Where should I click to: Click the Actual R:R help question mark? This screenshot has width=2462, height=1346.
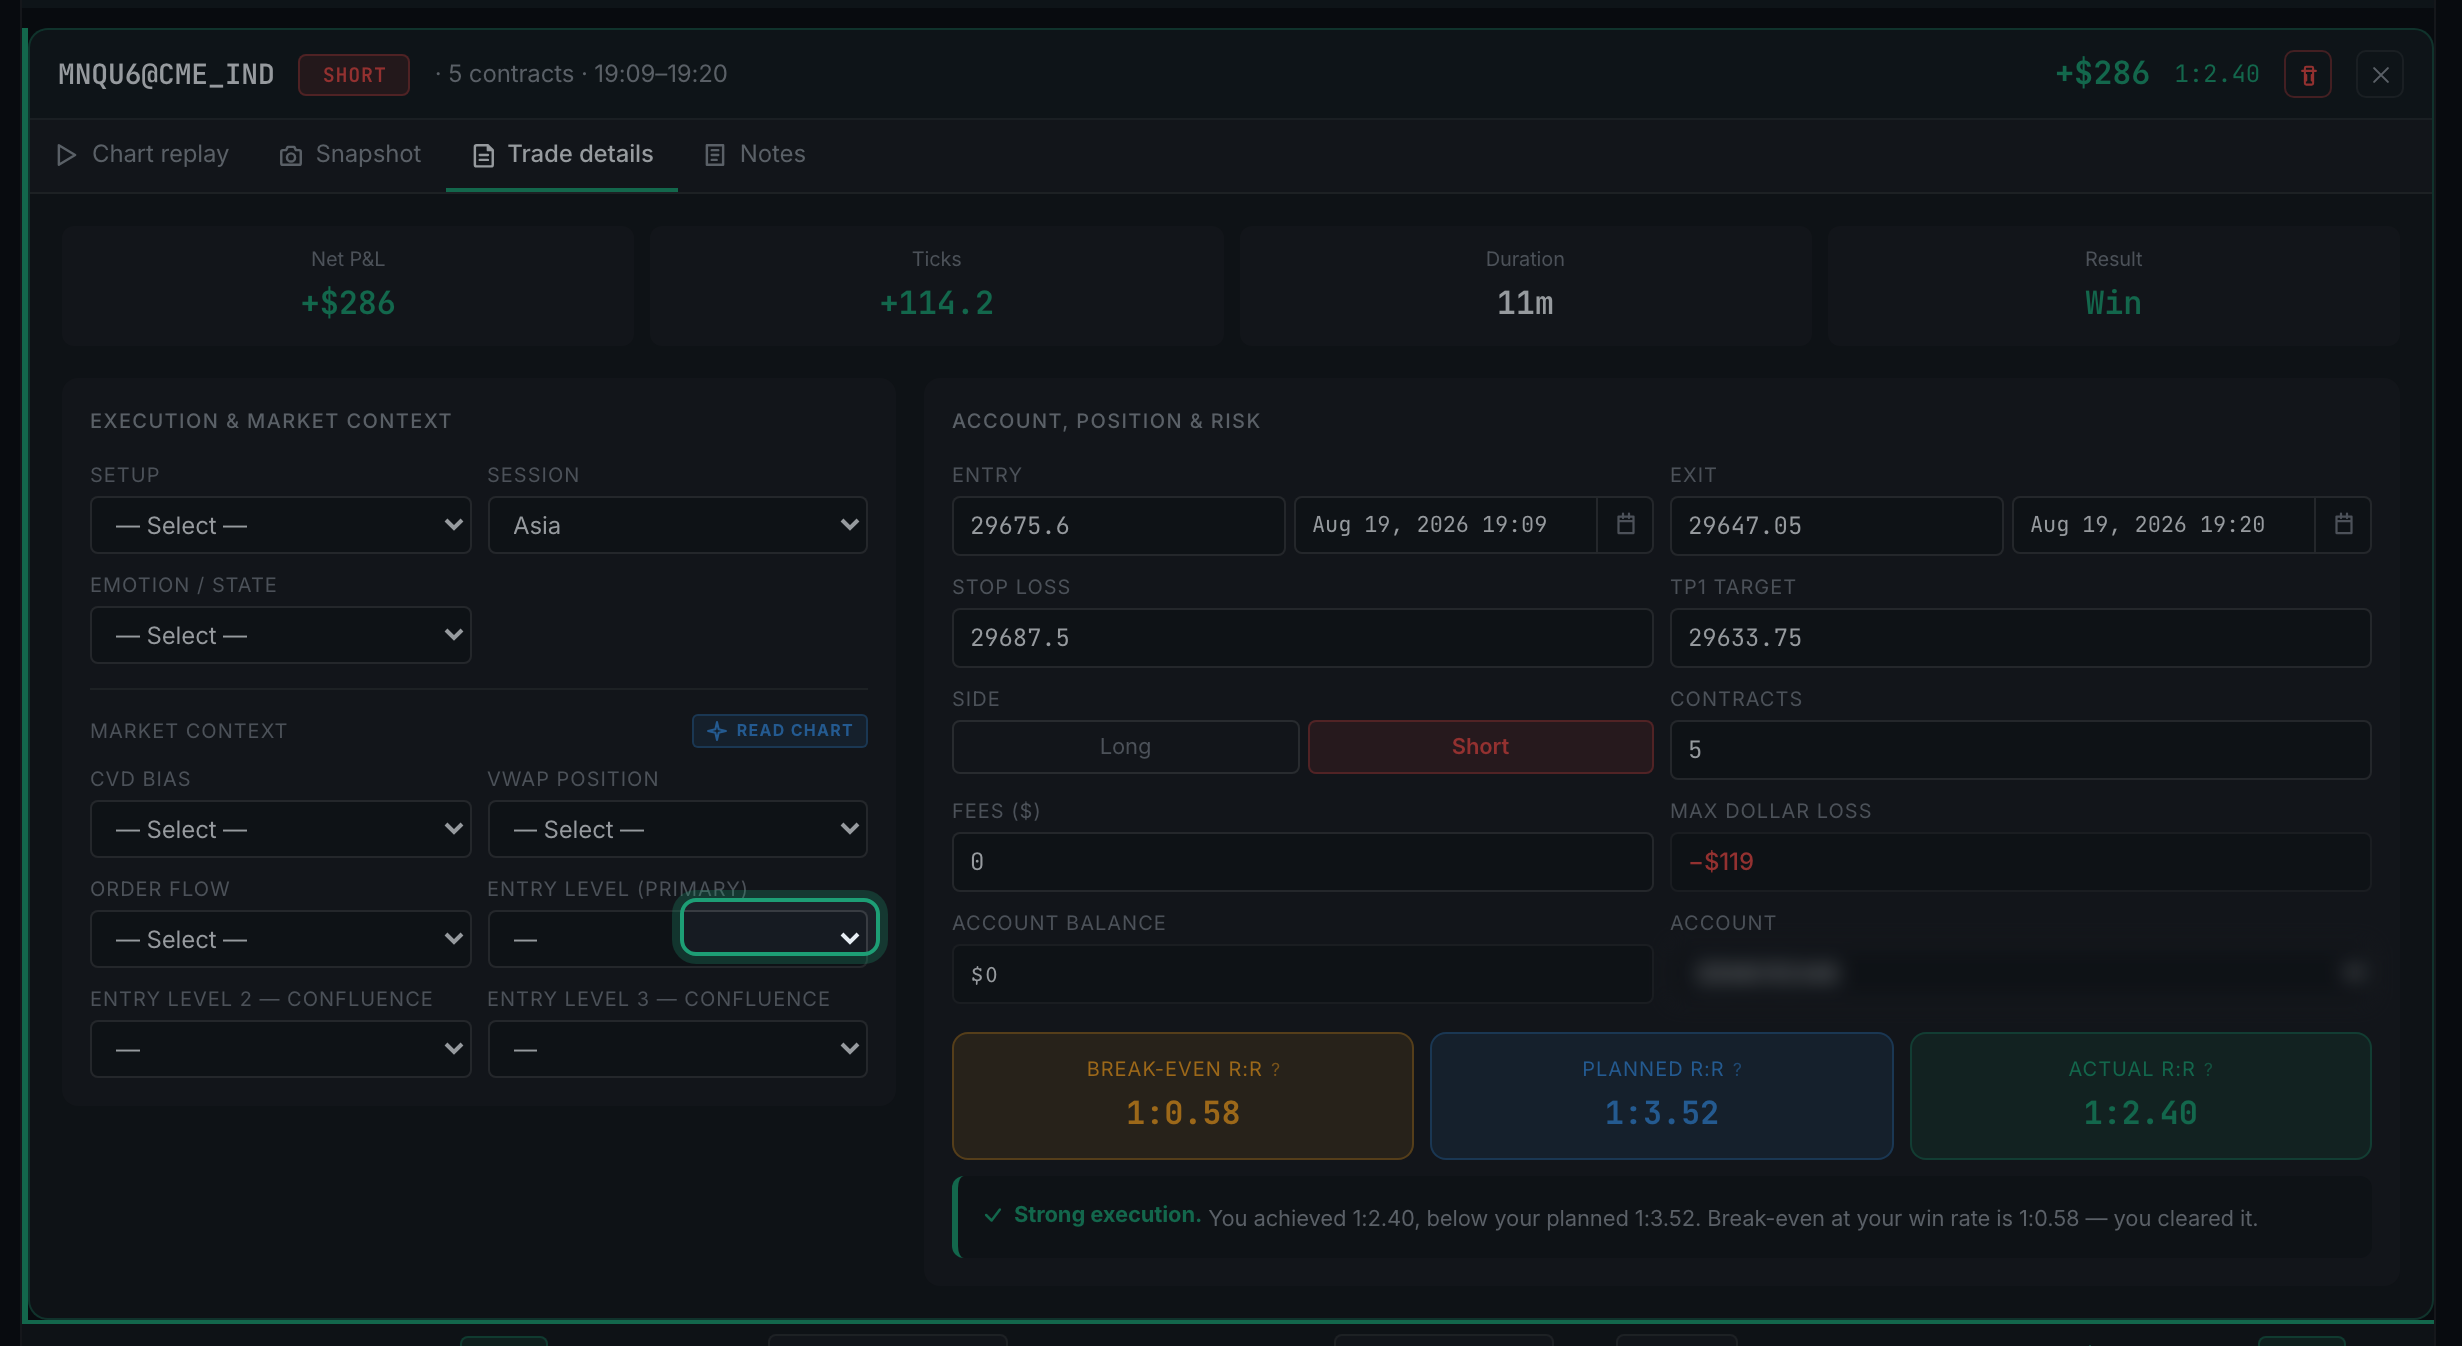click(2209, 1070)
